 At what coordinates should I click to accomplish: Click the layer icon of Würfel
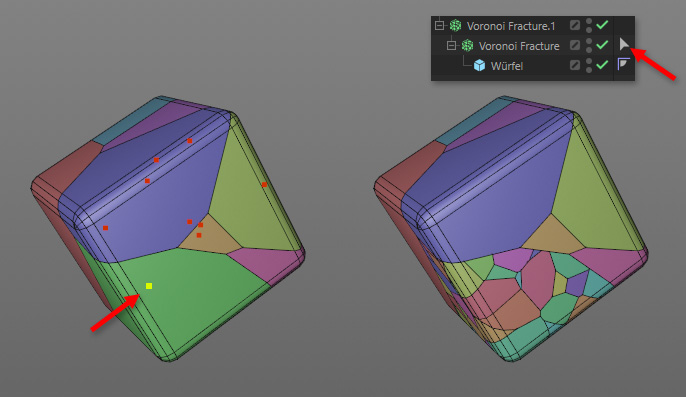[x=575, y=65]
